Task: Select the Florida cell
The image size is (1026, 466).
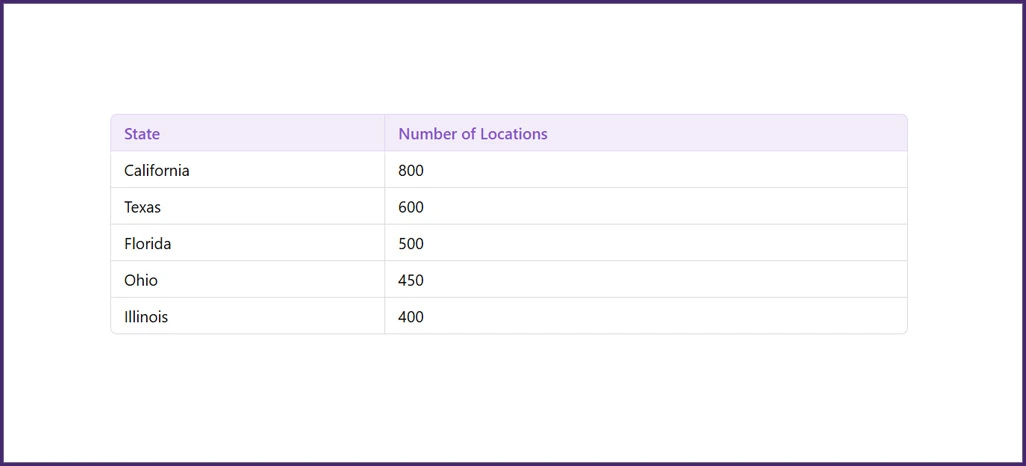Action: (x=147, y=244)
